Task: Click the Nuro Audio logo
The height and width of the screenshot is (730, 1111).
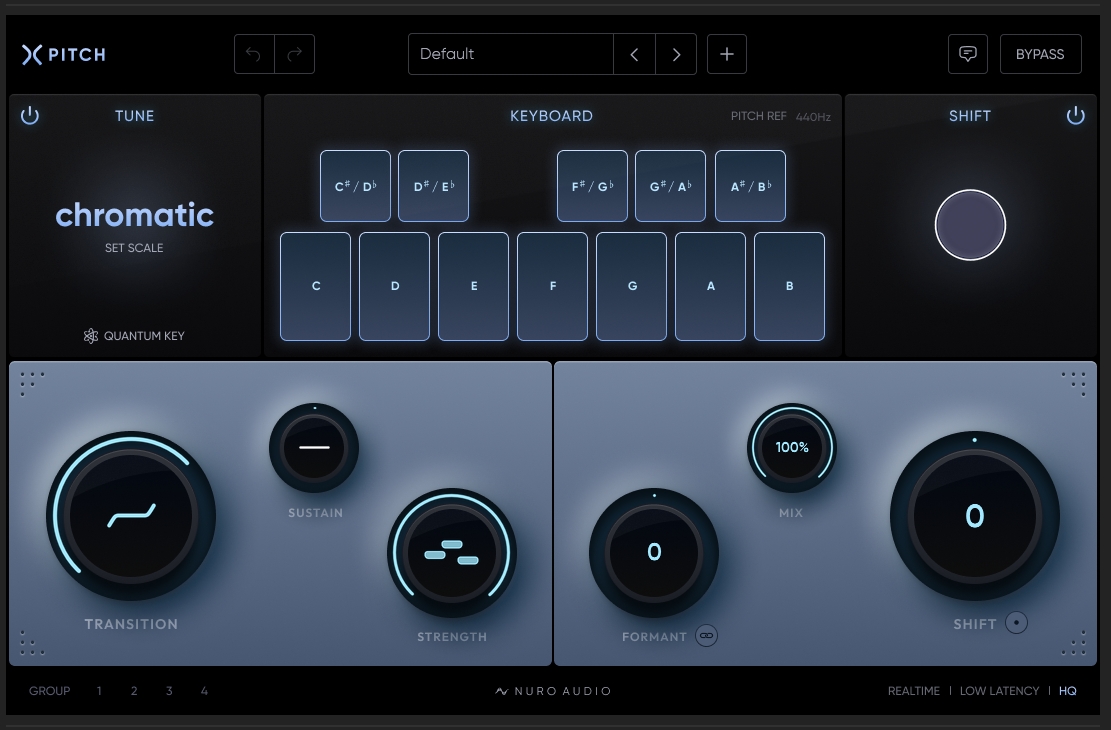Action: 553,691
